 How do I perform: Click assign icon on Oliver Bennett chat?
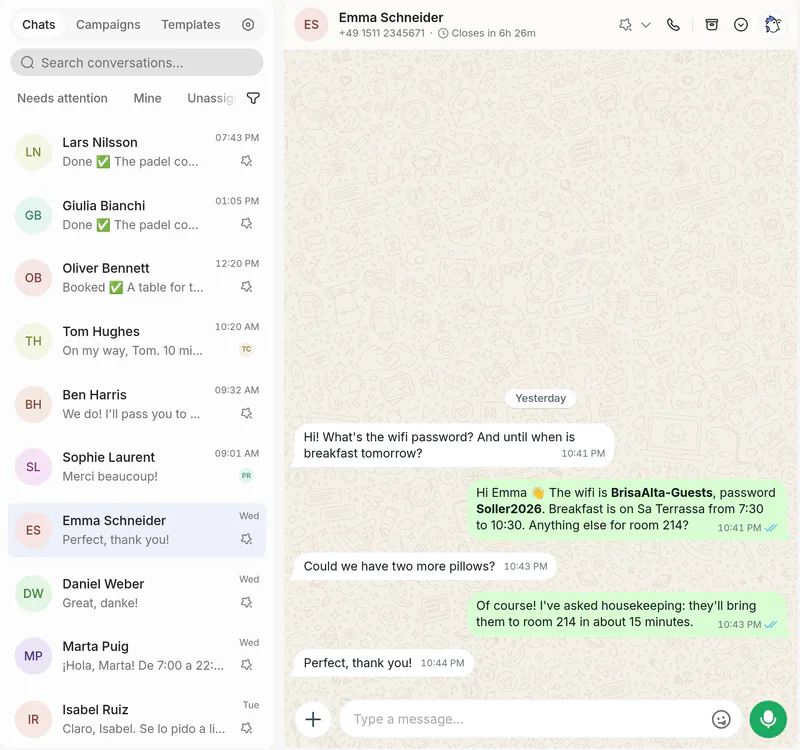coord(246,287)
